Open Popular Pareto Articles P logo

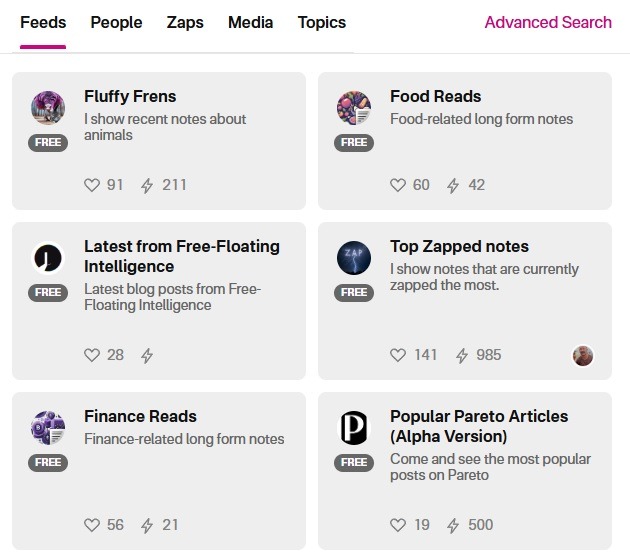click(354, 428)
